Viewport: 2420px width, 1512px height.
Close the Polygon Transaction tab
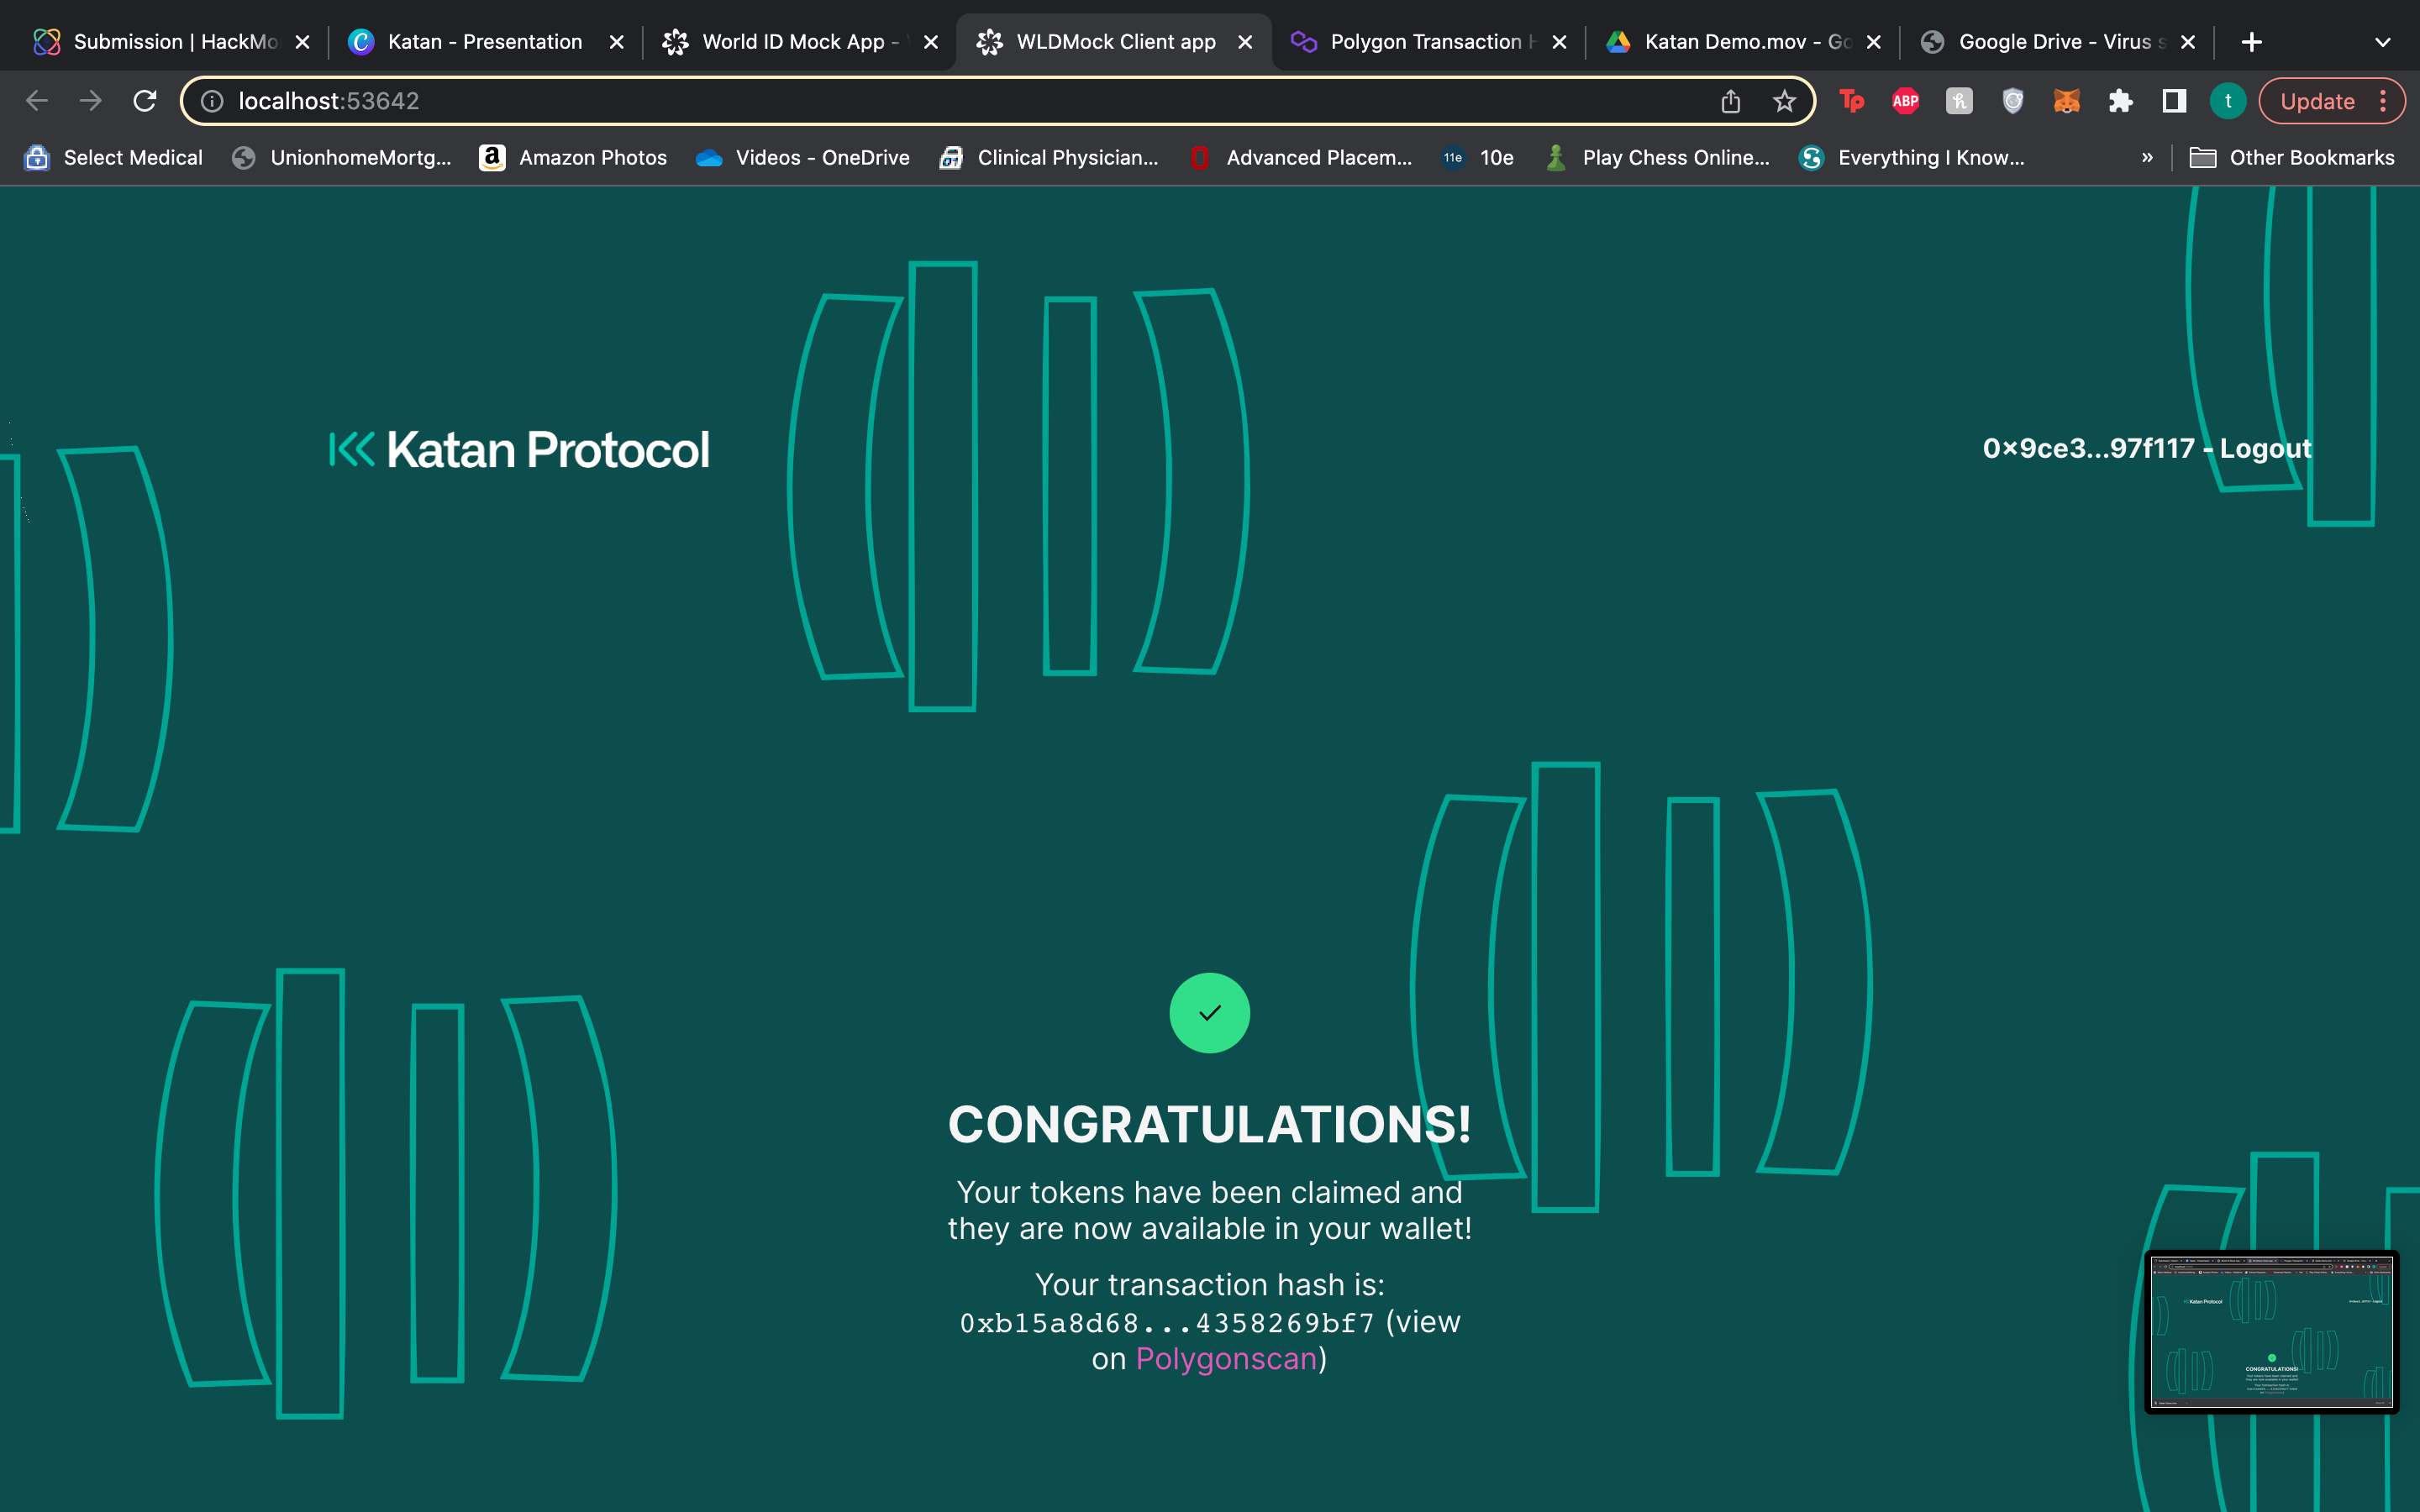point(1559,42)
